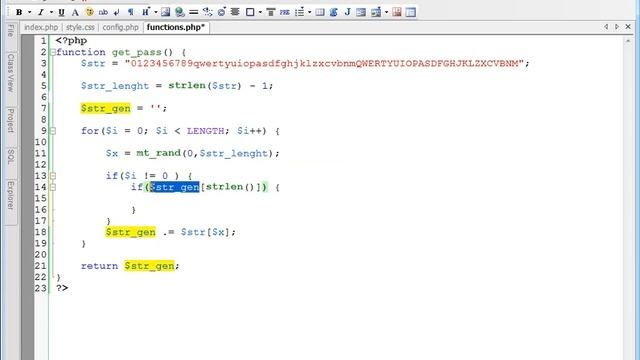Insert a list with the list icon
This screenshot has width=640, height=360.
tap(300, 12)
